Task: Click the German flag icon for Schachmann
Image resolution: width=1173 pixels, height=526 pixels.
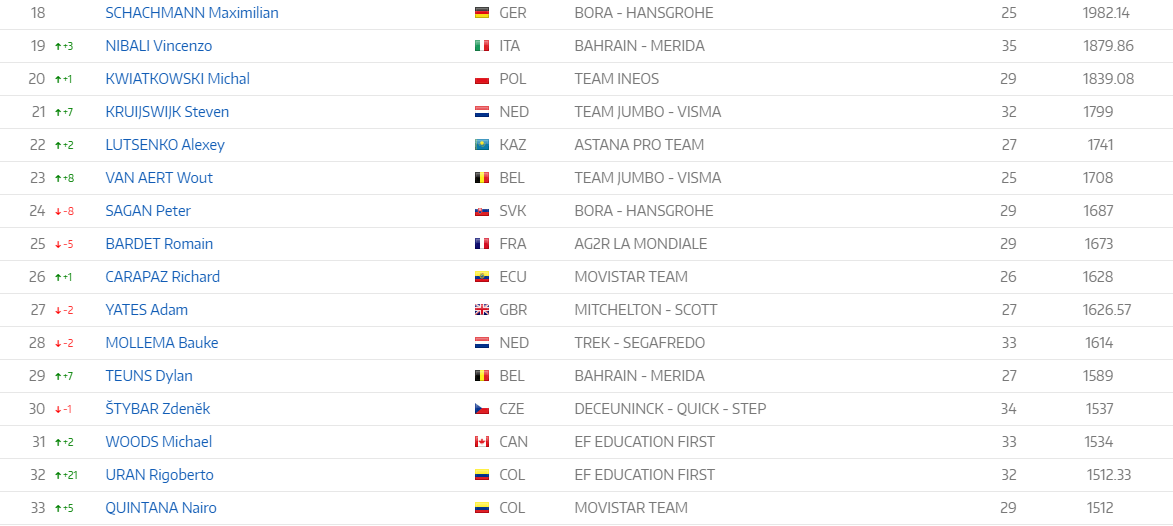Action: tap(482, 13)
